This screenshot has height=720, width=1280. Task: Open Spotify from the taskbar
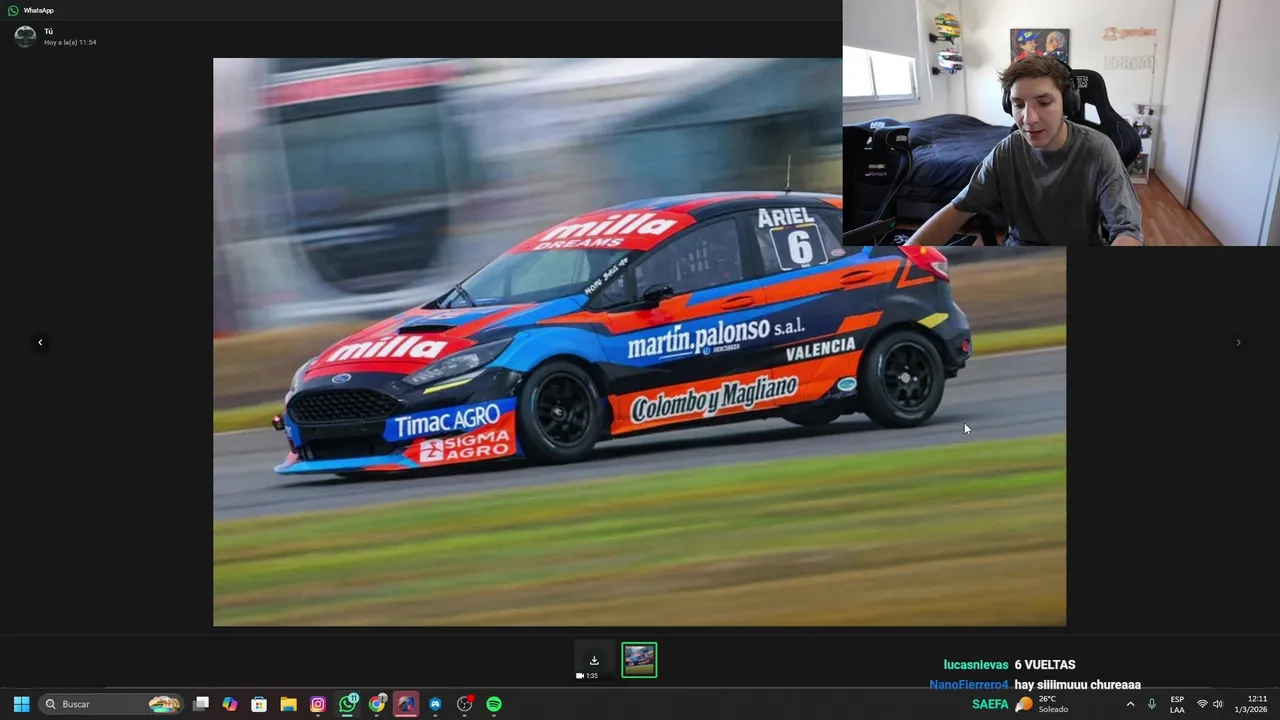494,704
